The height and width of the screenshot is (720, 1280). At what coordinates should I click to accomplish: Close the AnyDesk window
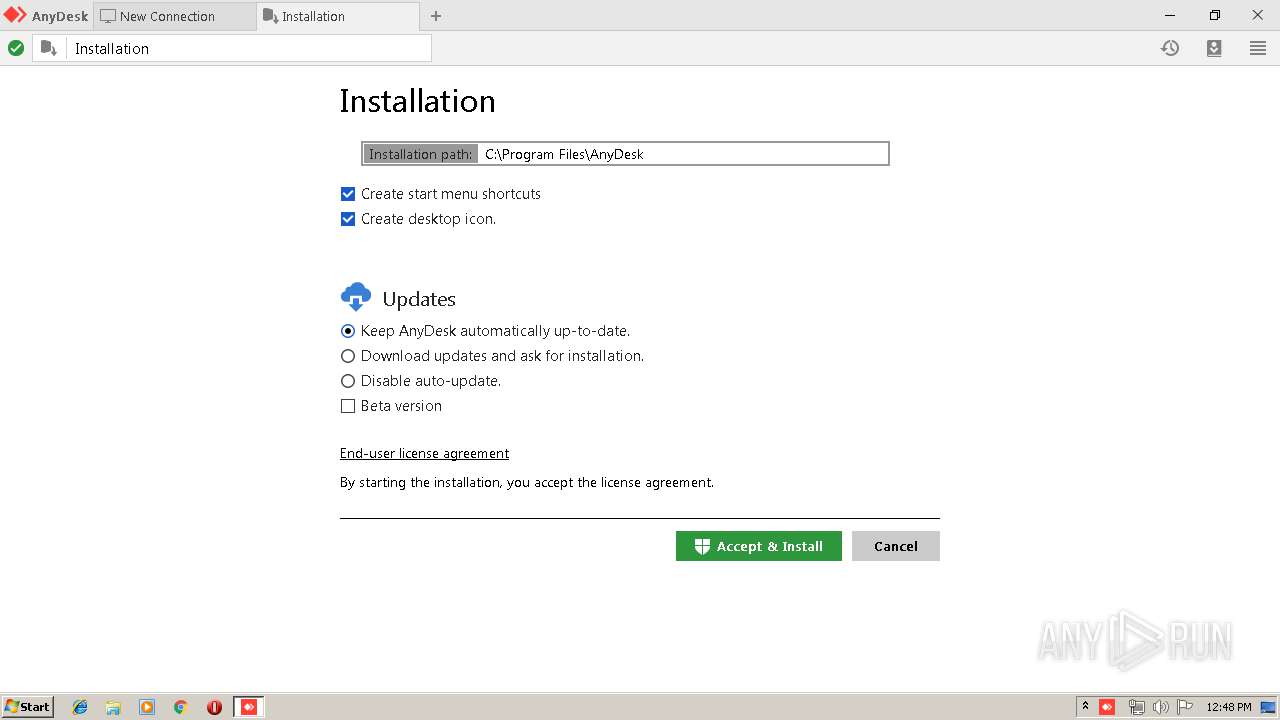[x=1258, y=15]
